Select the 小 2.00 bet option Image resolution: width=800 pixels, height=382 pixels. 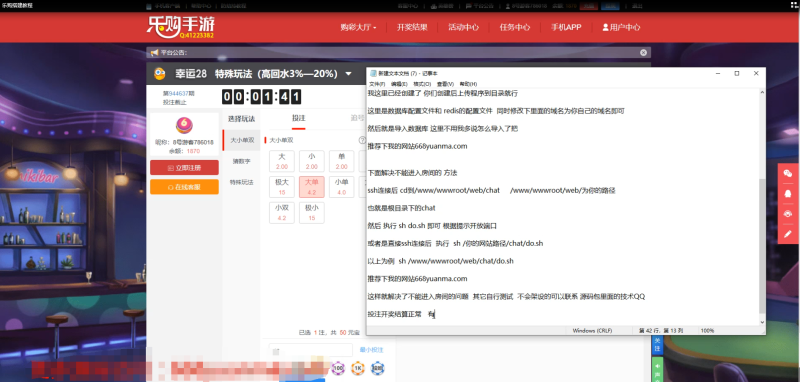pyautogui.click(x=312, y=161)
